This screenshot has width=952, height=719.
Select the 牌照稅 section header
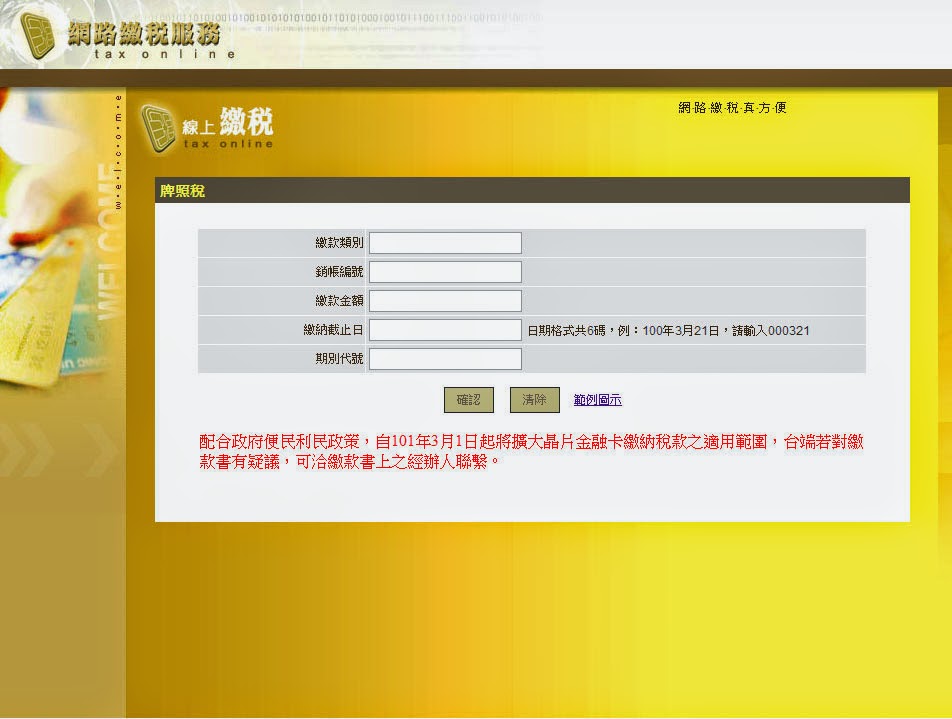point(182,191)
